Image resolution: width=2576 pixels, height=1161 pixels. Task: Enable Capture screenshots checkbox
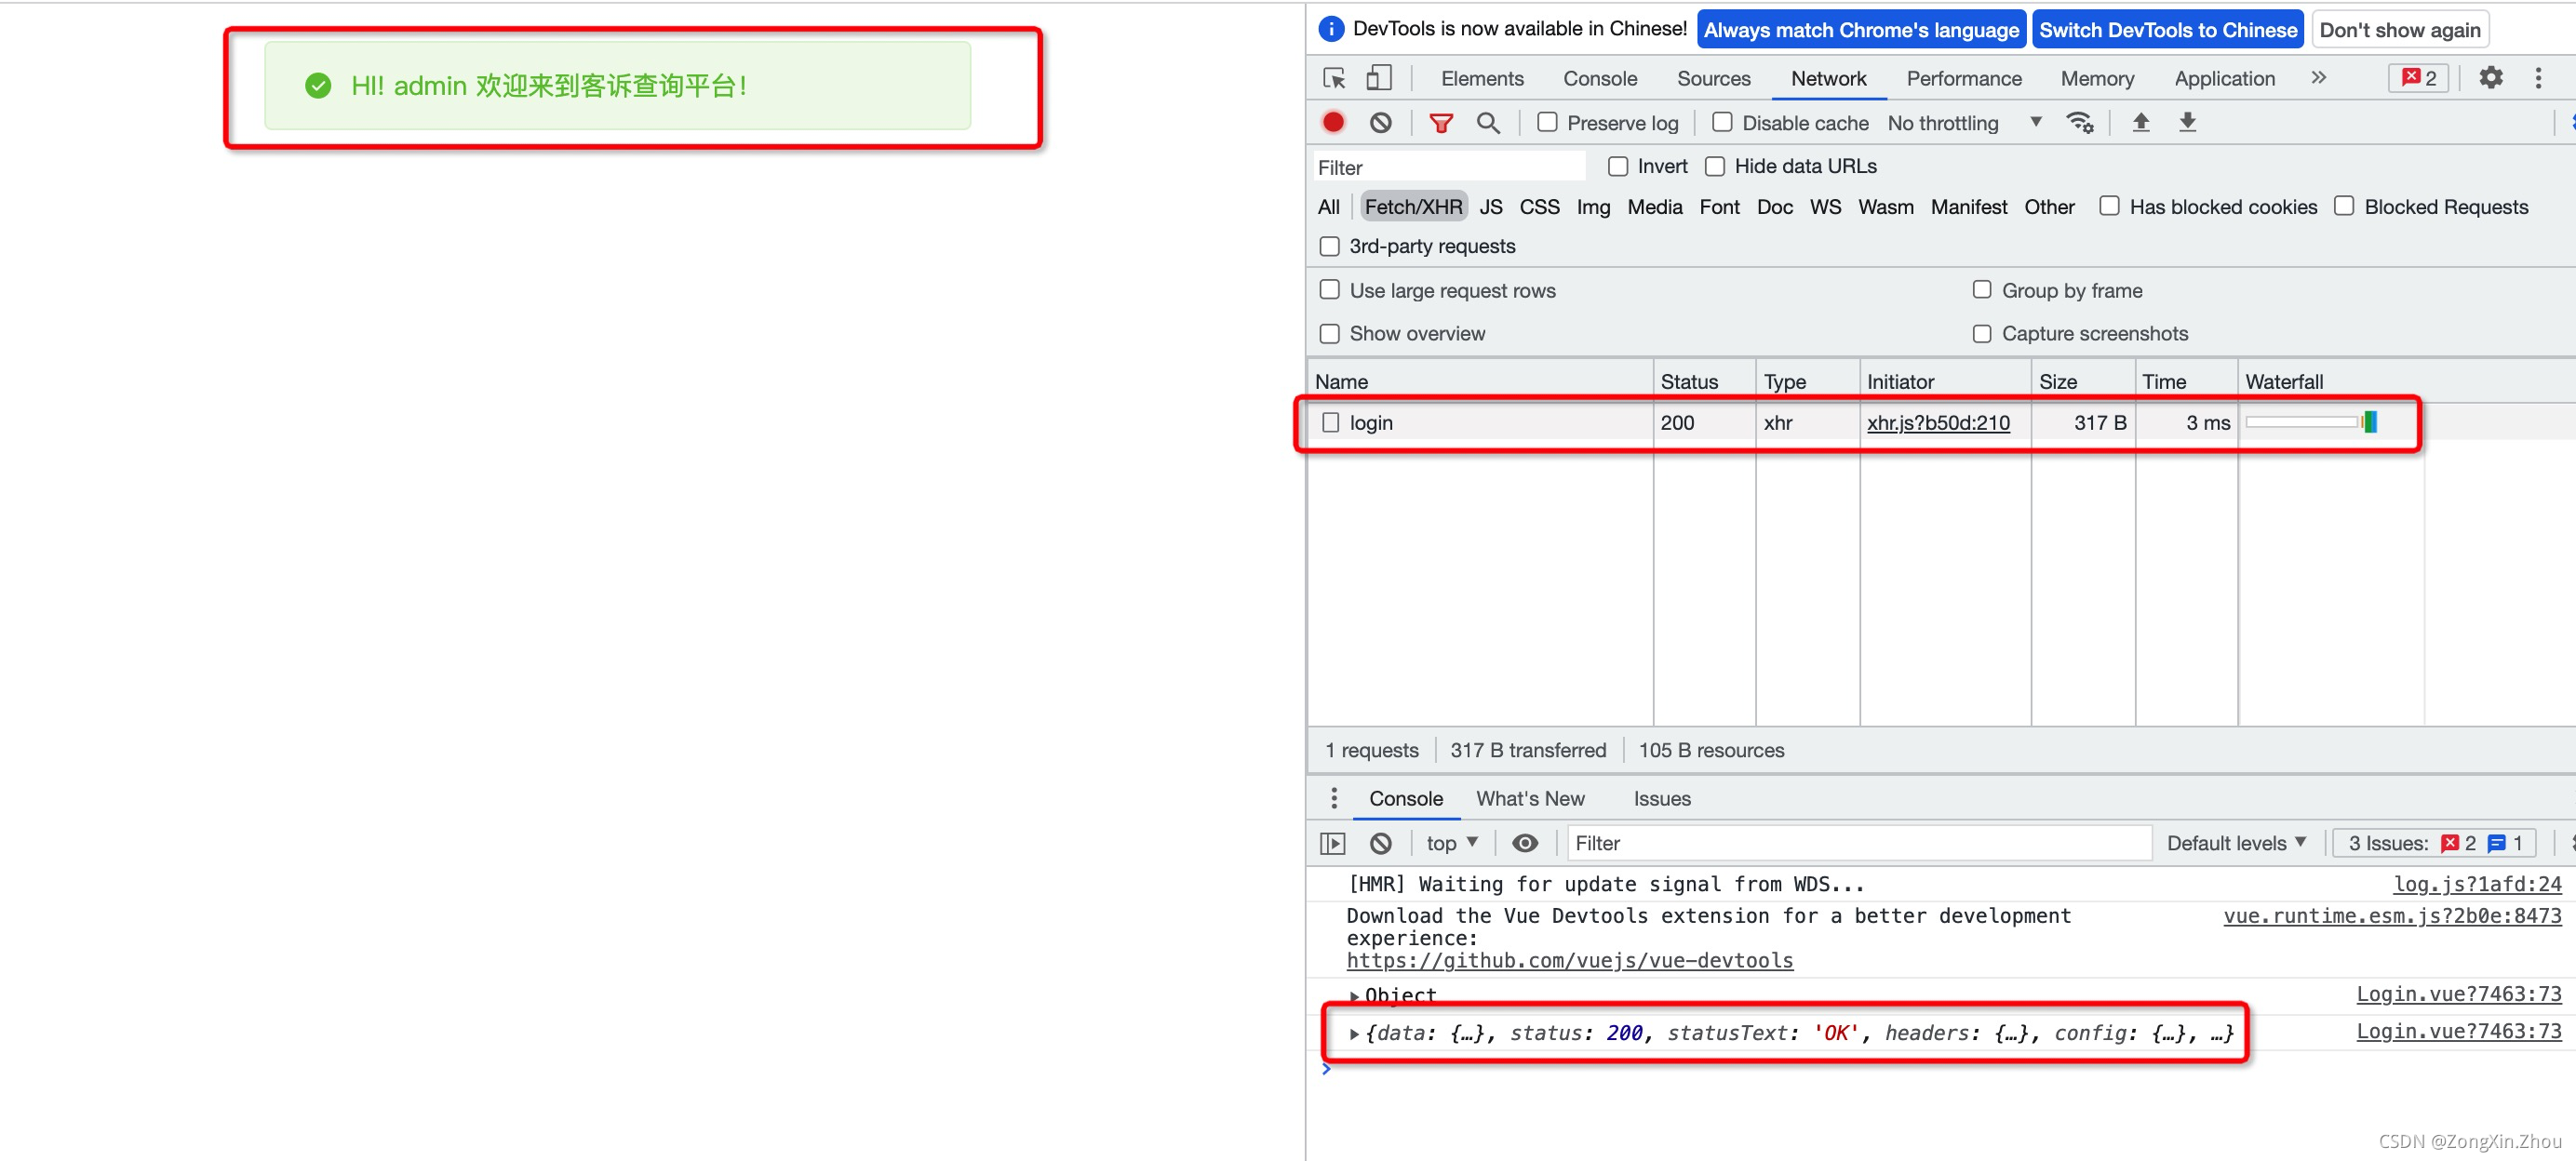pyautogui.click(x=1981, y=333)
